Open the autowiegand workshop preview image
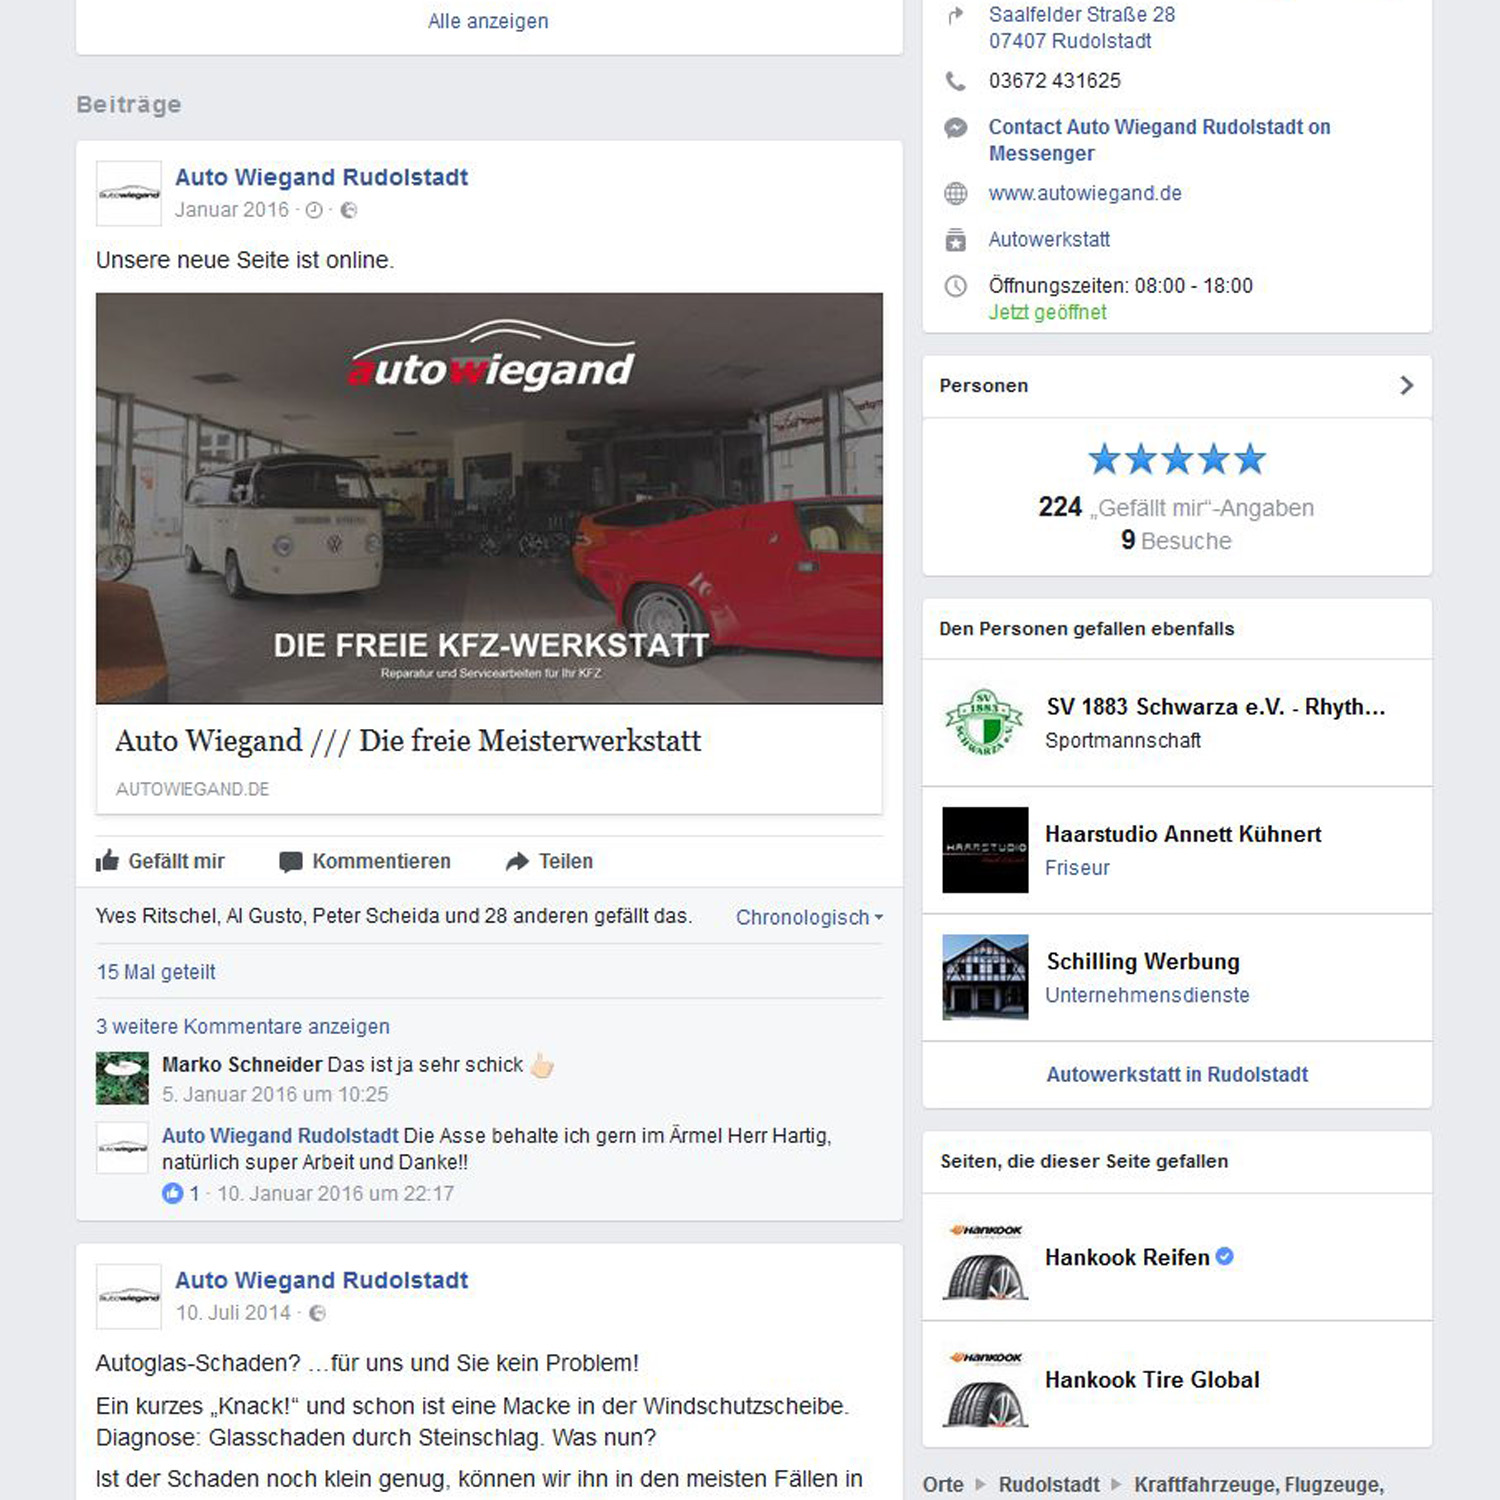This screenshot has width=1500, height=1500. click(x=489, y=498)
